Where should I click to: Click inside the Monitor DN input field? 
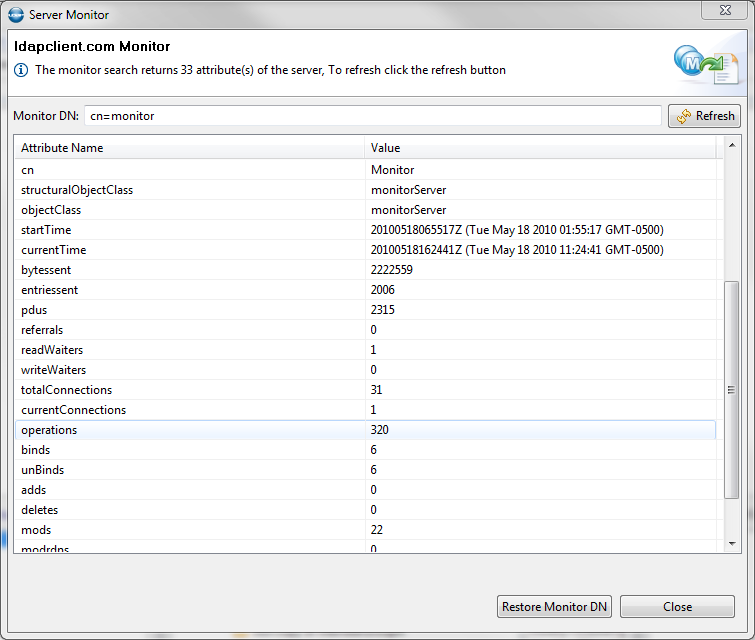pos(372,116)
